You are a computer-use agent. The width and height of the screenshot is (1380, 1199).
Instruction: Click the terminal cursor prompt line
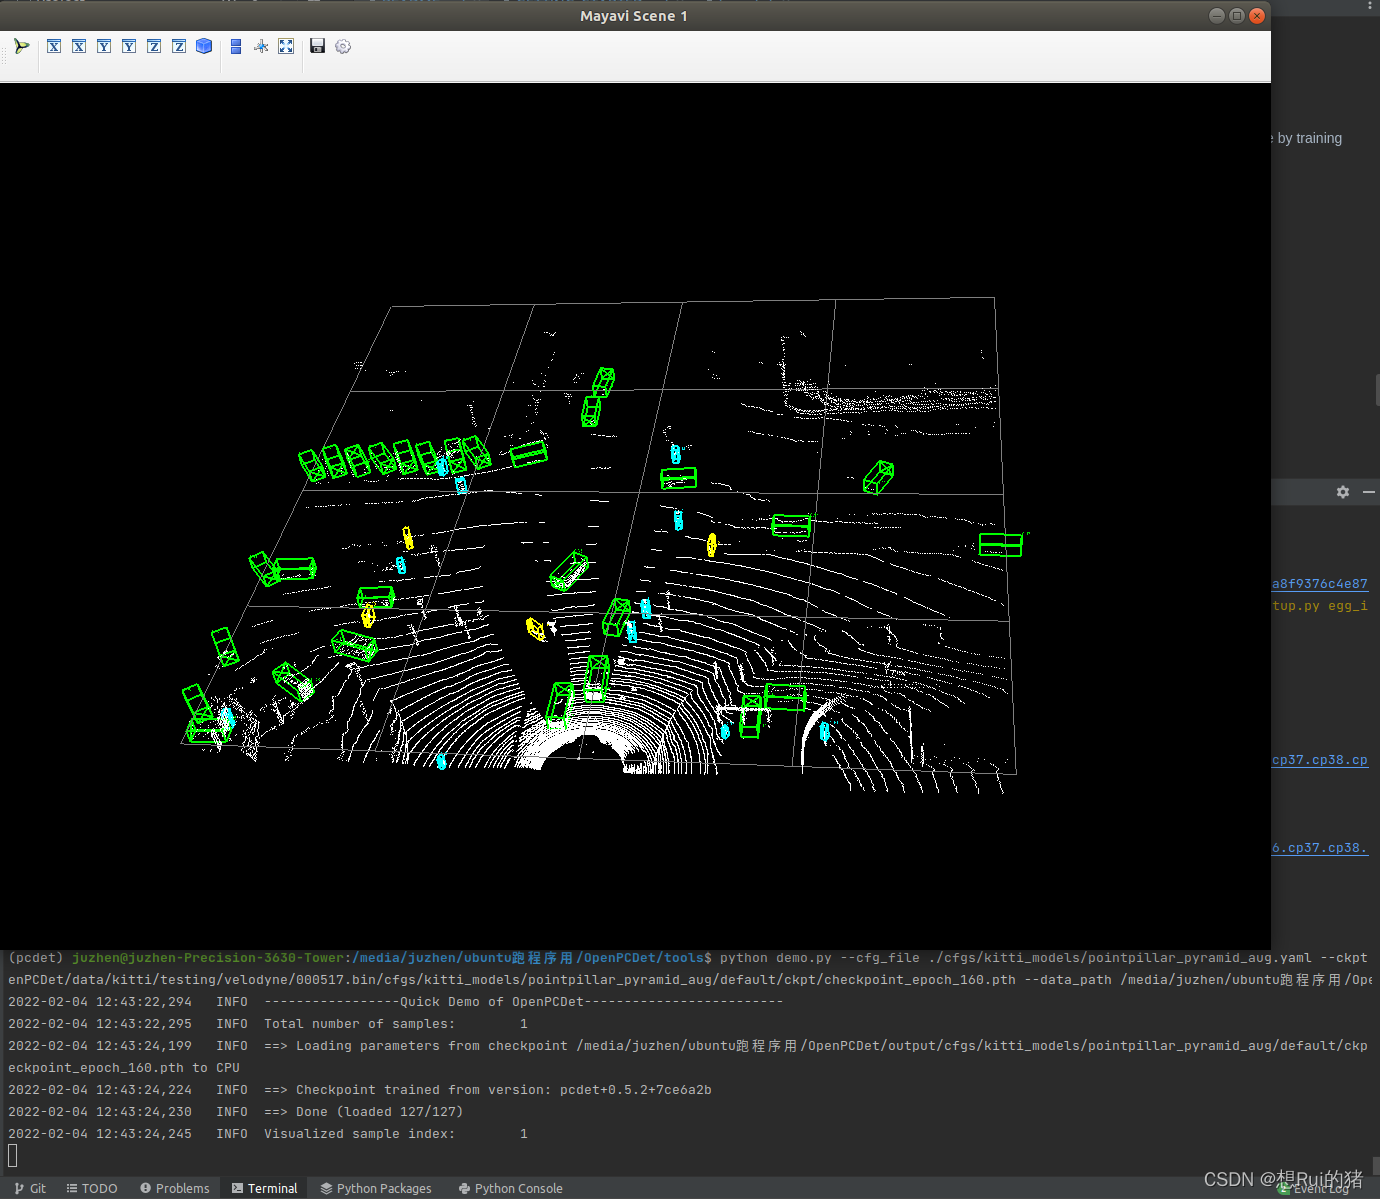click(x=13, y=1156)
